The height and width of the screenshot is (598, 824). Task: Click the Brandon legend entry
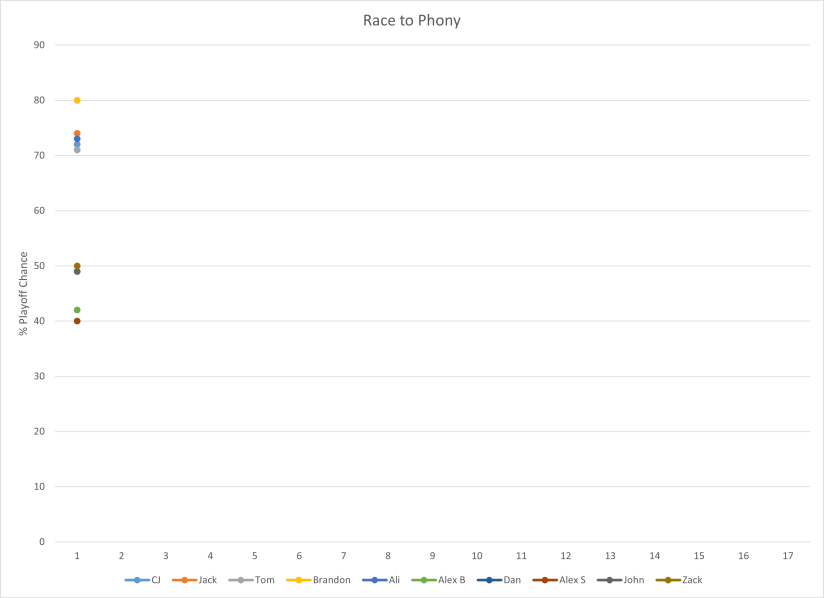point(318,580)
